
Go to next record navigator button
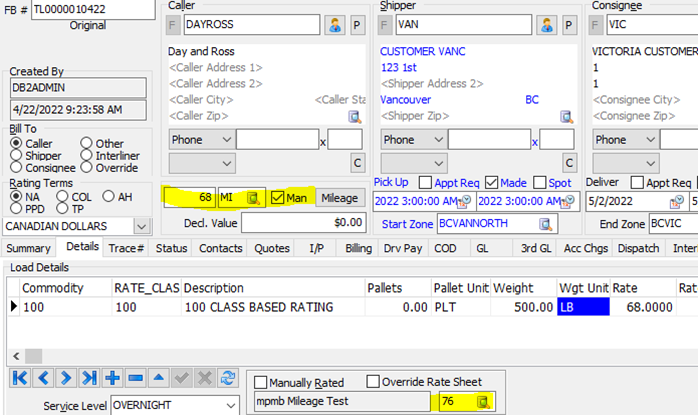[x=66, y=378]
